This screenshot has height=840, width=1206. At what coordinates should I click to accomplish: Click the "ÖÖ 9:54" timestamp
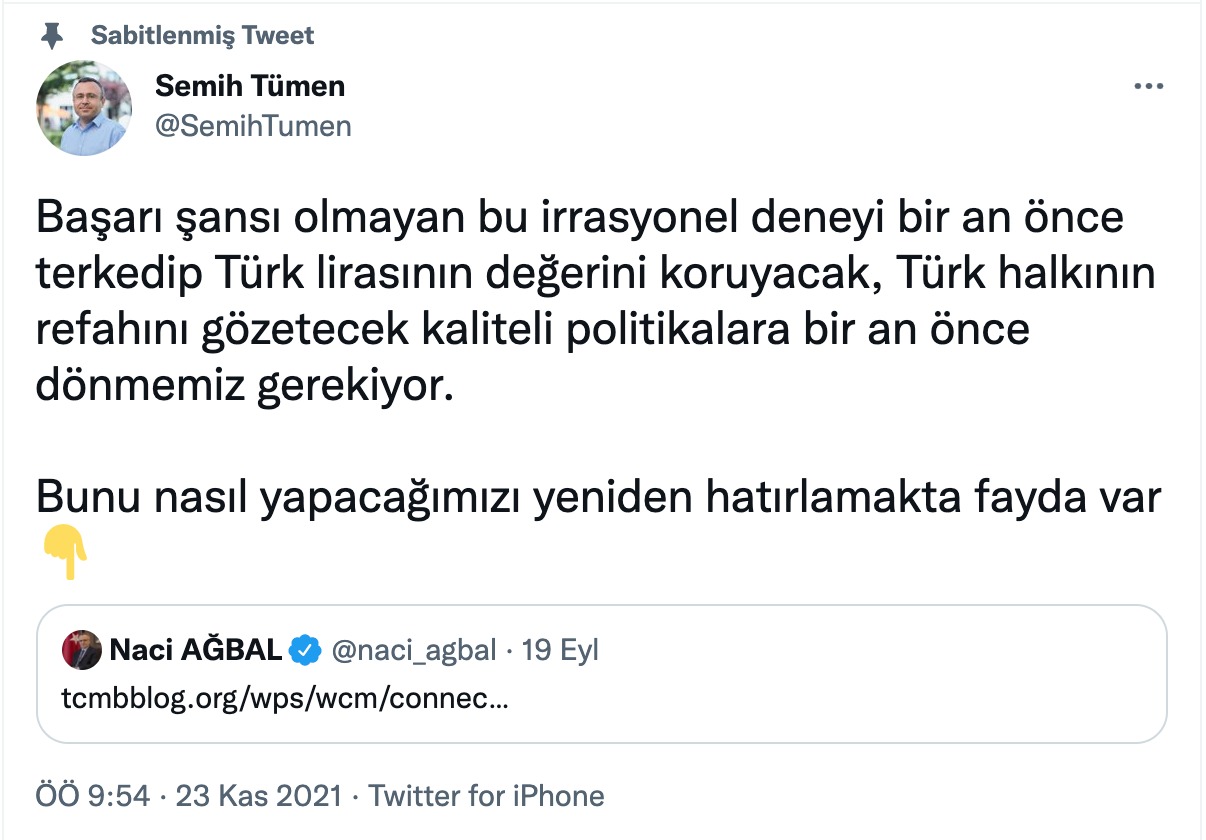[93, 797]
